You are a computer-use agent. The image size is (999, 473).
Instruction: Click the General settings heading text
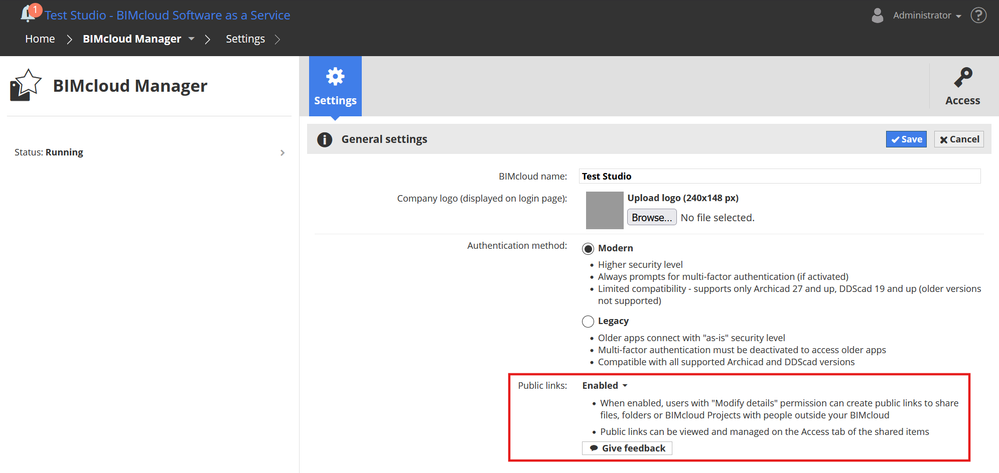(x=384, y=139)
